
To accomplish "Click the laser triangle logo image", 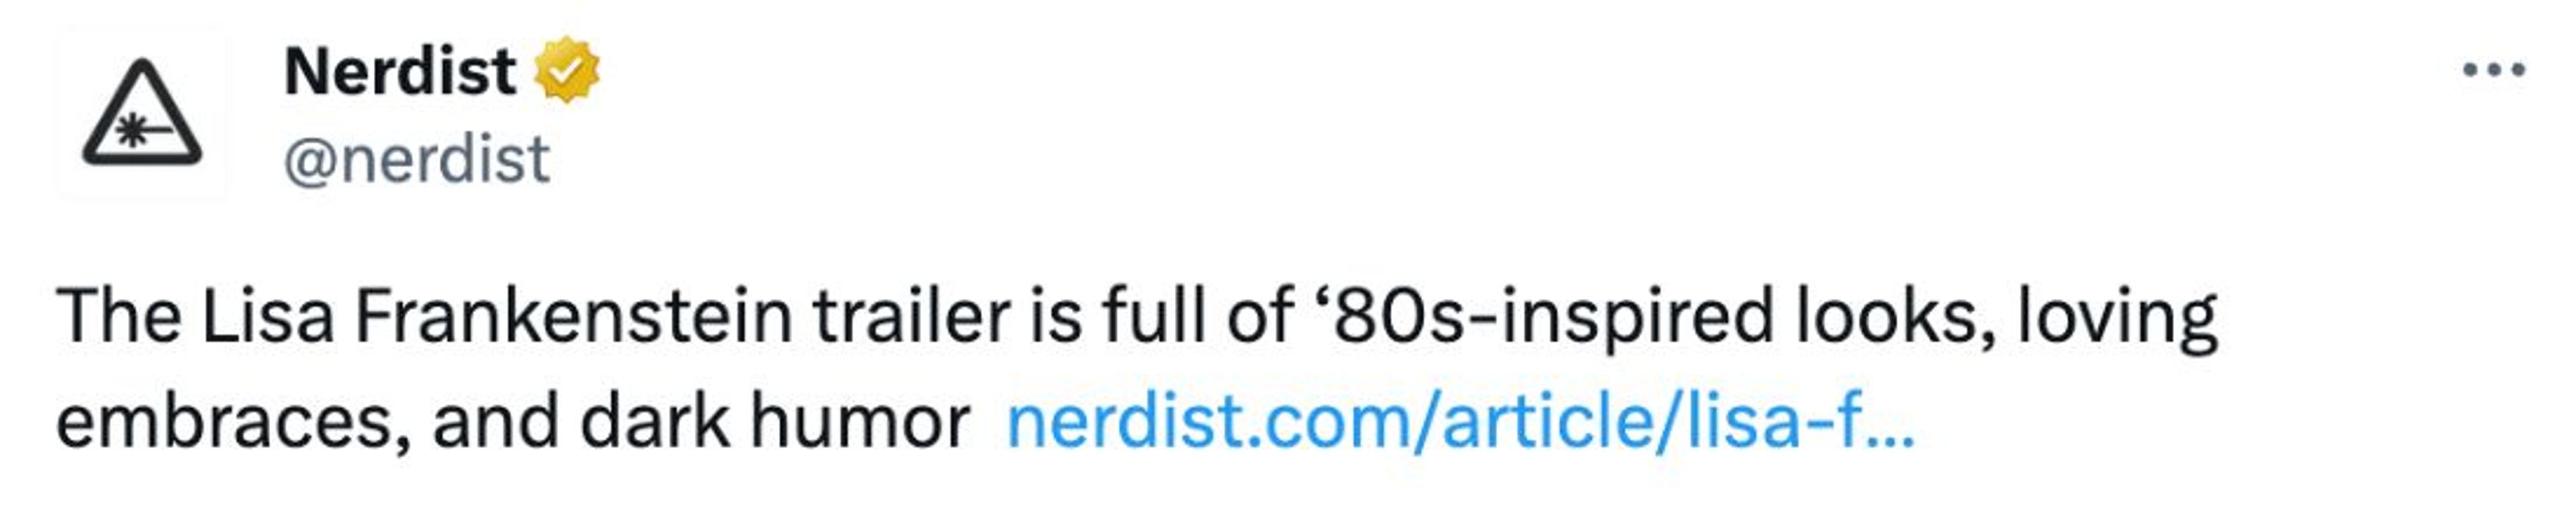I will tap(142, 113).
